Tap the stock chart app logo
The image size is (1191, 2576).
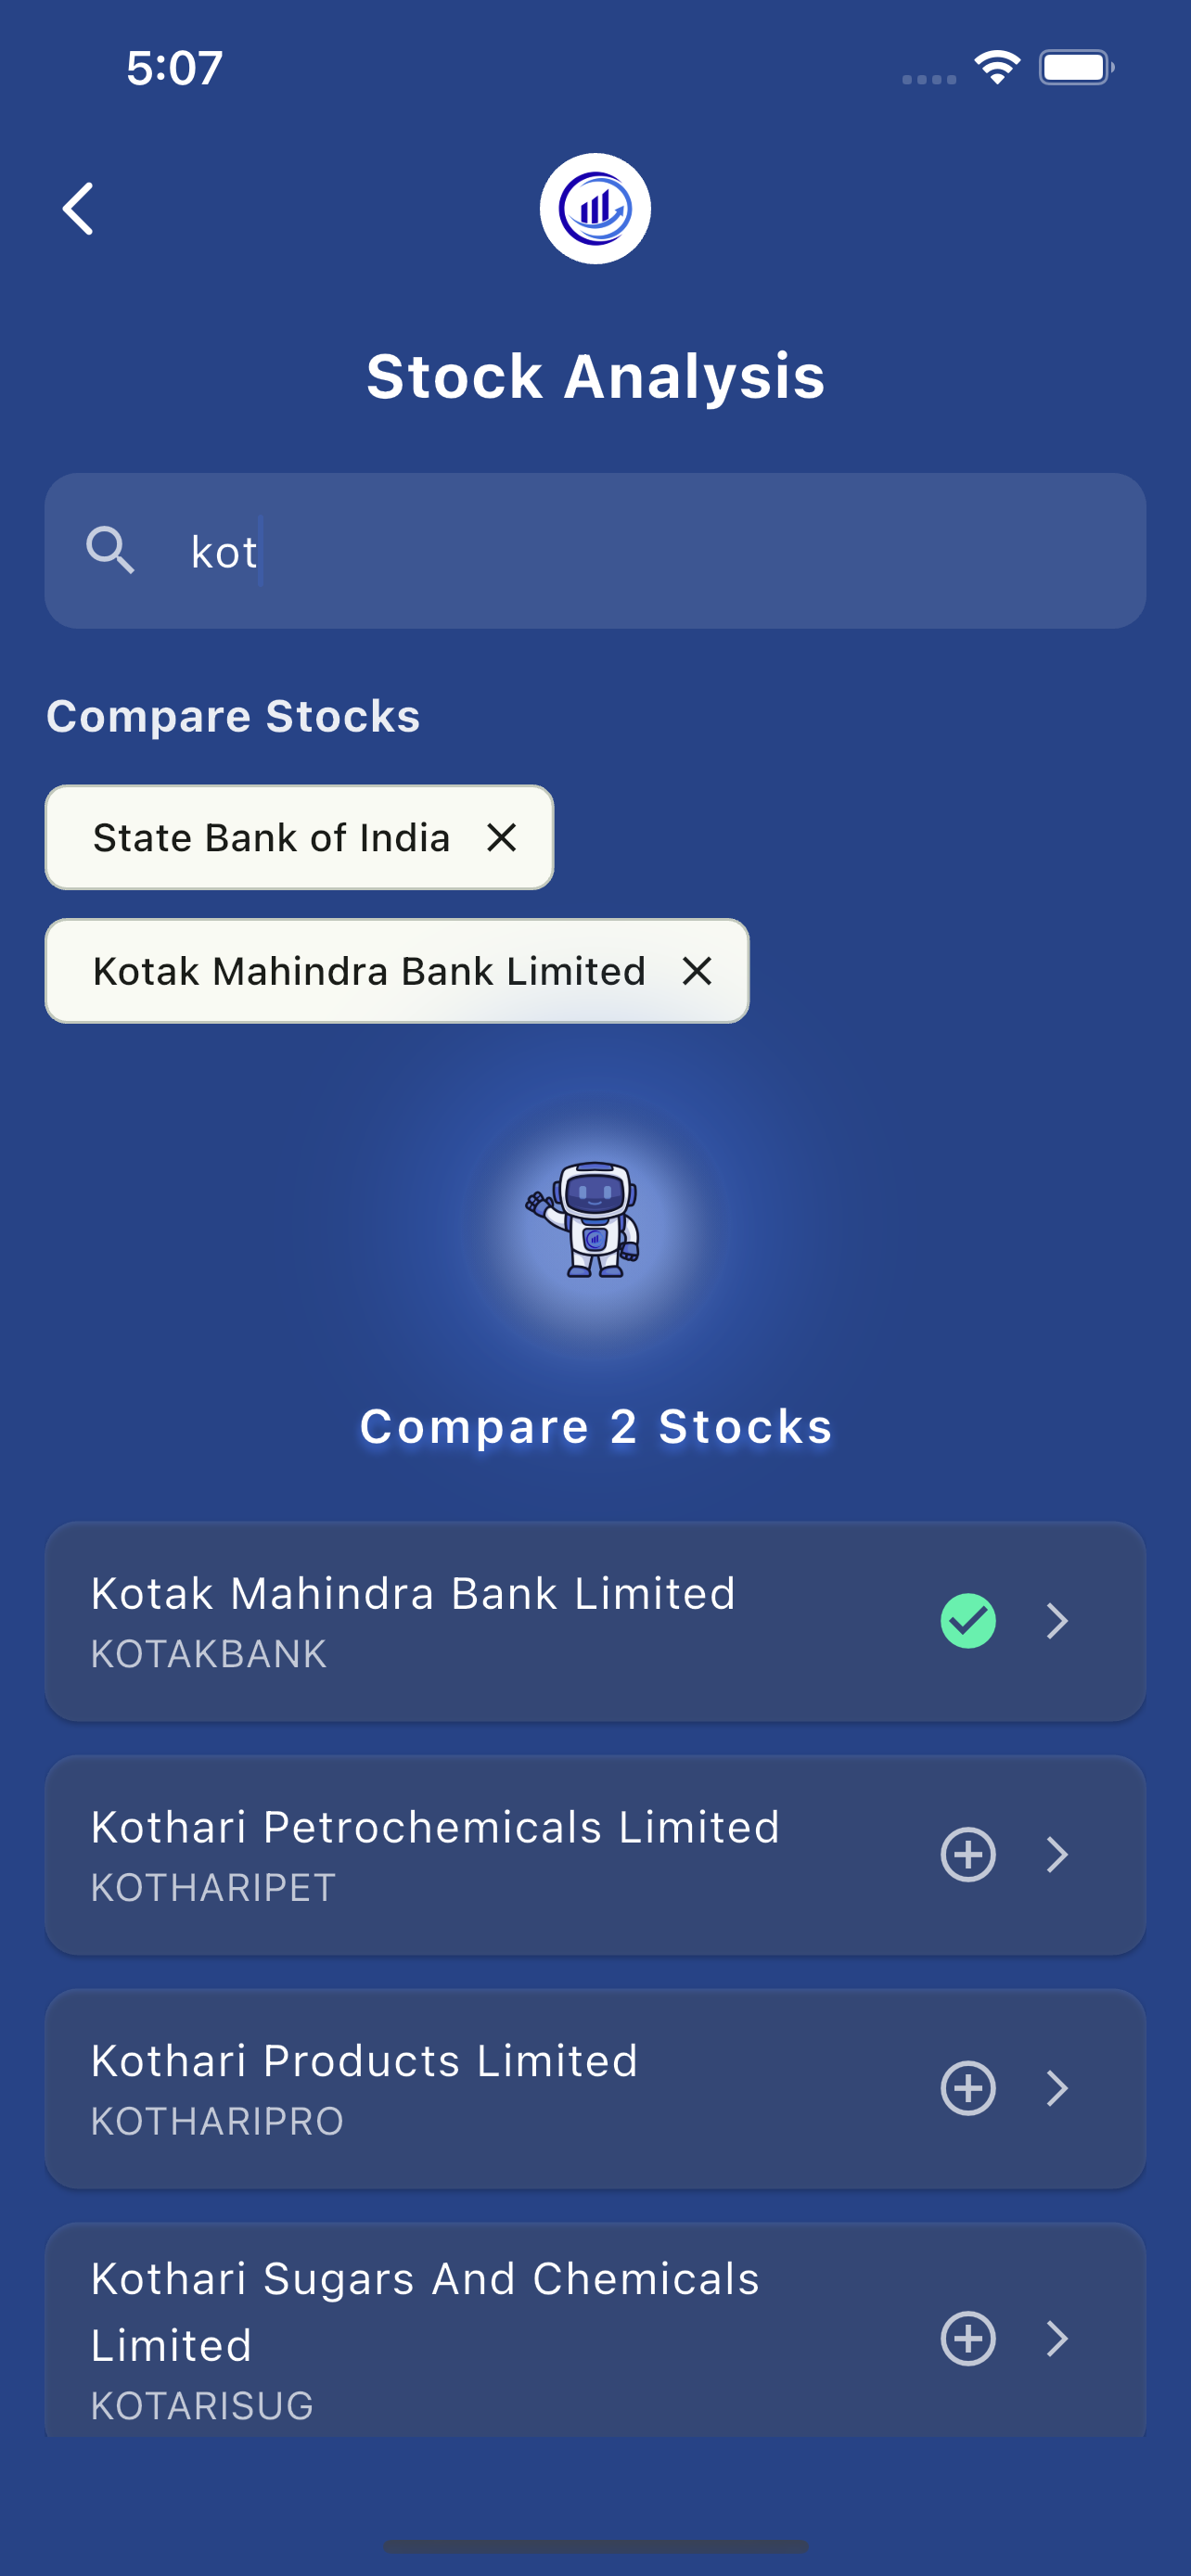(595, 209)
